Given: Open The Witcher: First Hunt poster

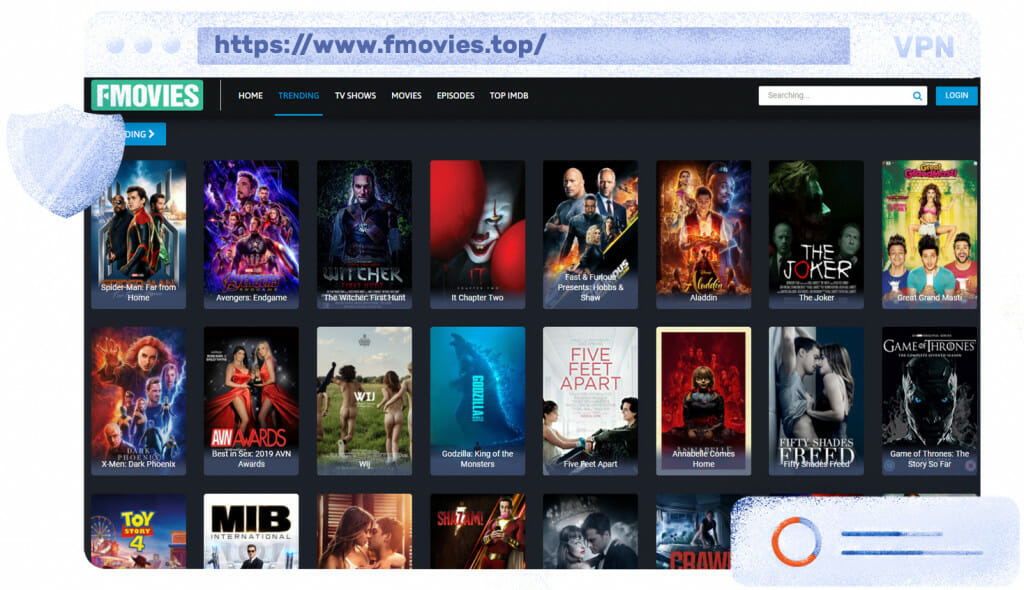Looking at the screenshot, I should (364, 234).
